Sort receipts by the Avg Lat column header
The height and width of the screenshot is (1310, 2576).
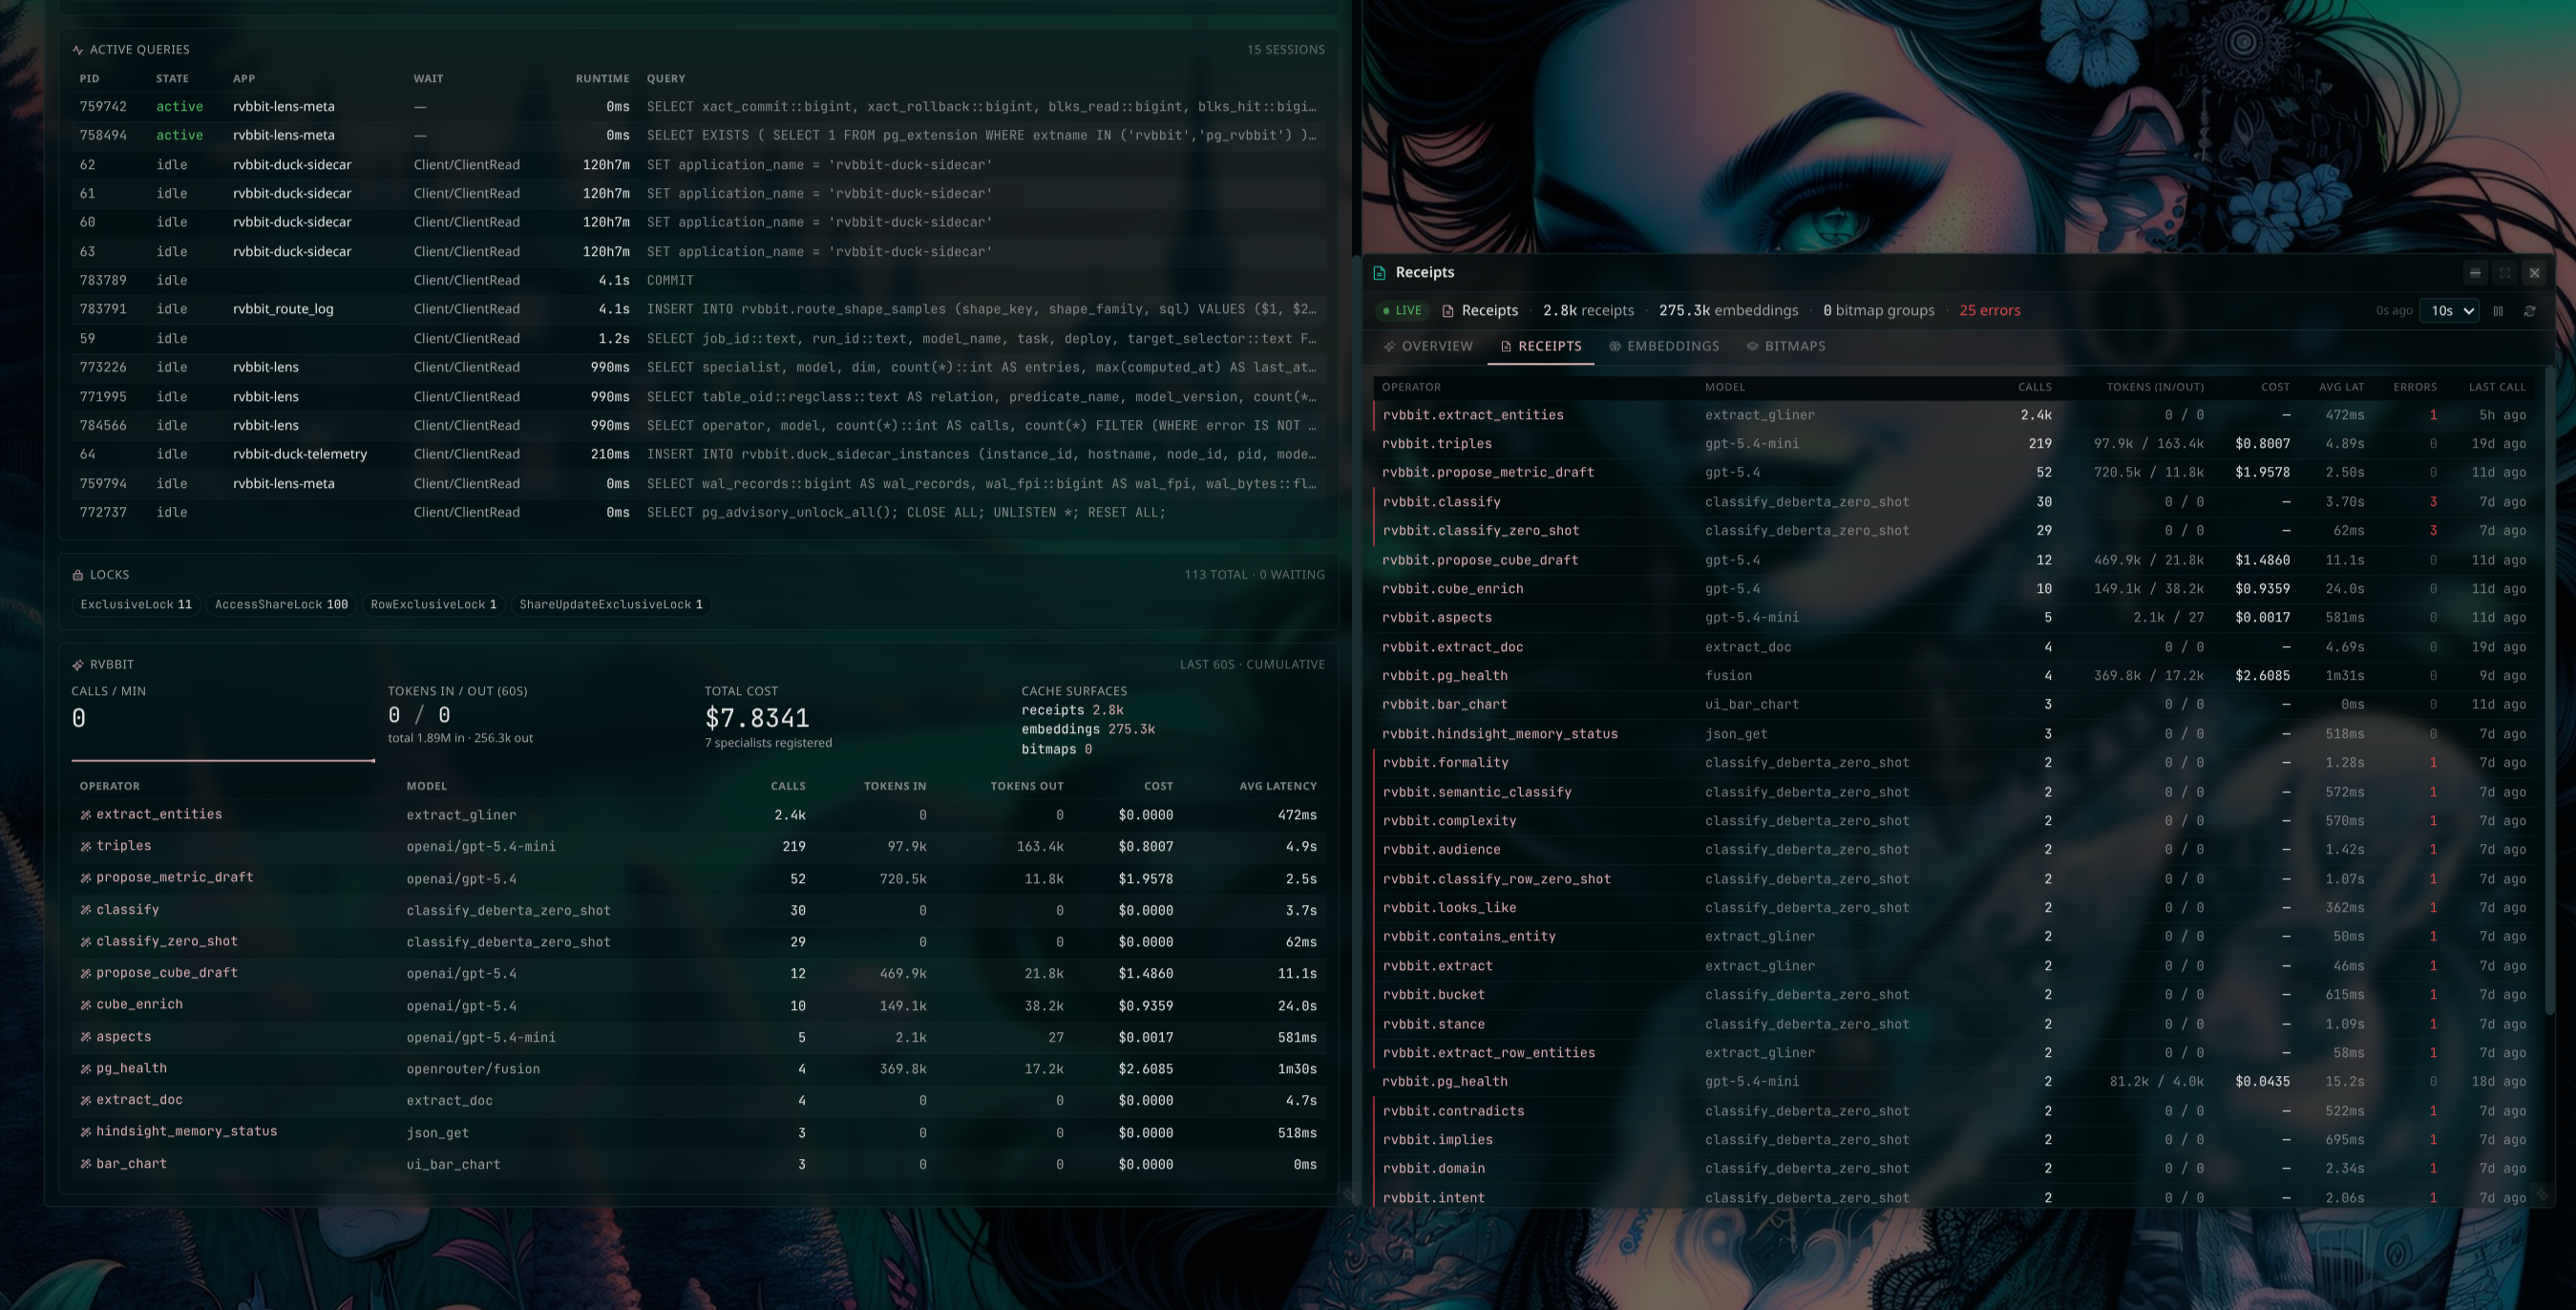2341,387
